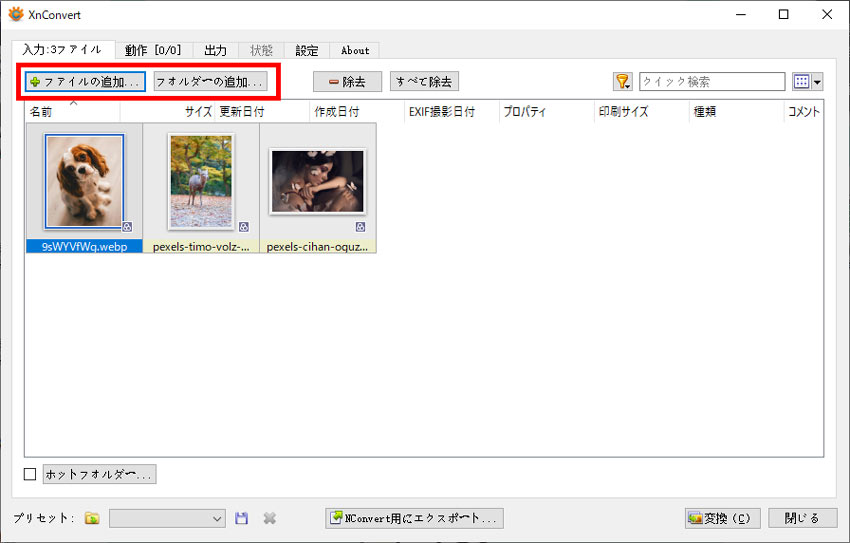
Task: Click badge icon on pexels-cihan-oguz thumbnail
Action: [x=360, y=227]
